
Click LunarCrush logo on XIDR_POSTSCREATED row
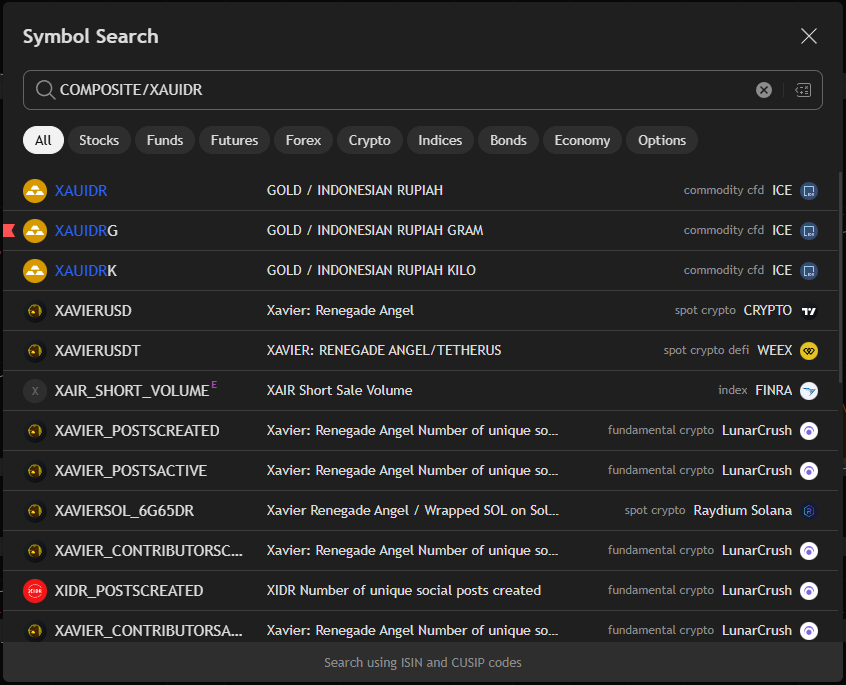[x=809, y=591]
